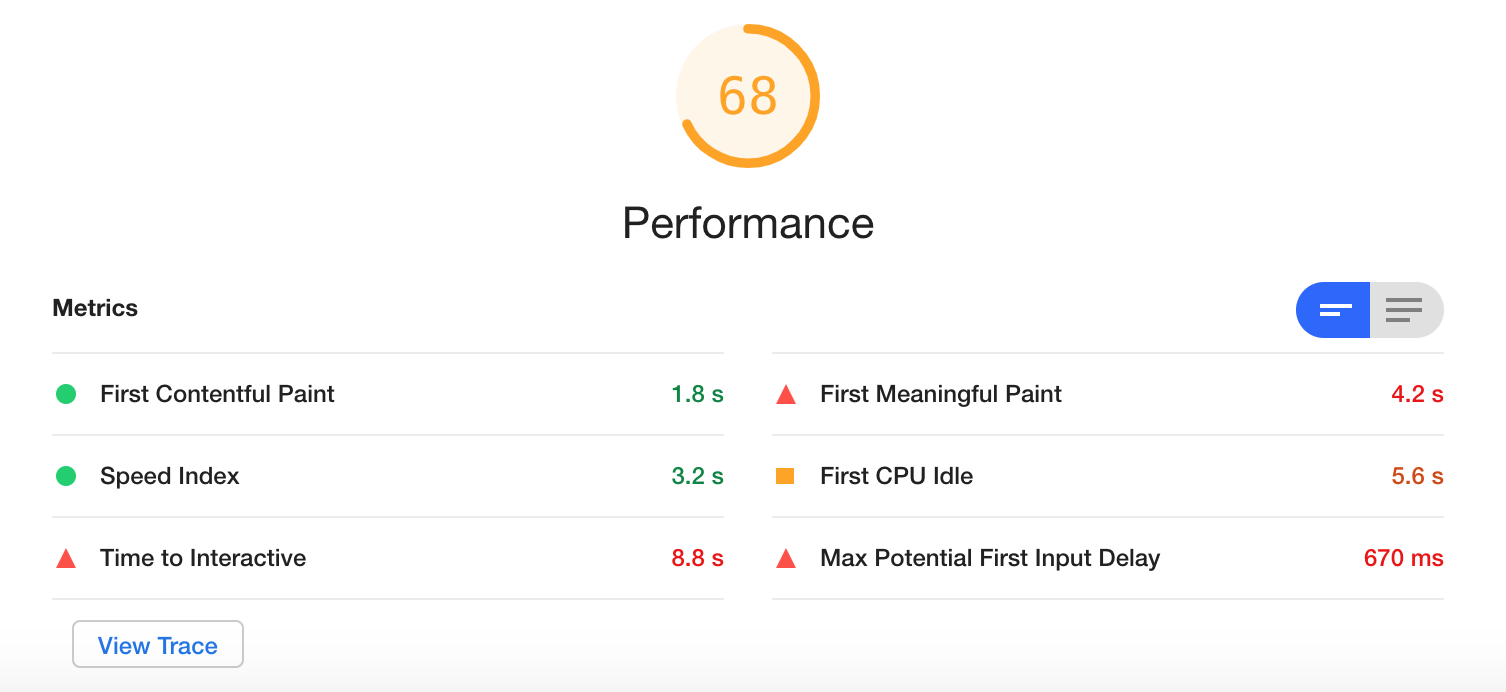
Task: Click the View Trace button
Action: point(157,644)
